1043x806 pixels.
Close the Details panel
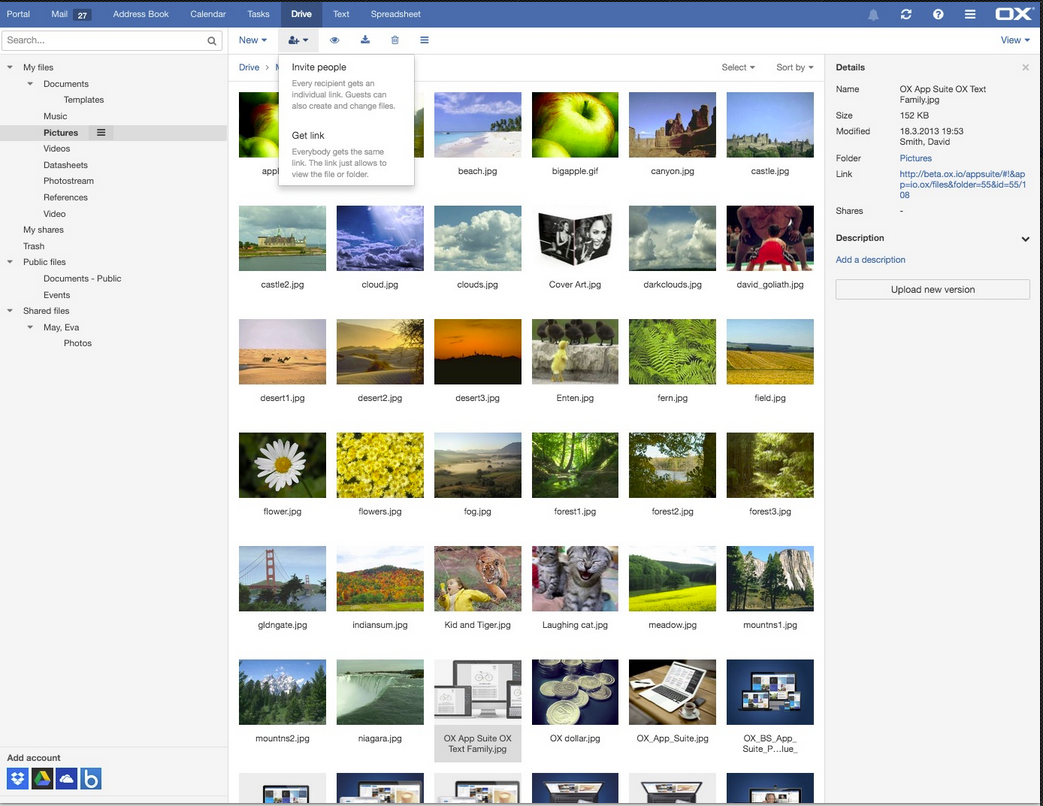click(1026, 67)
